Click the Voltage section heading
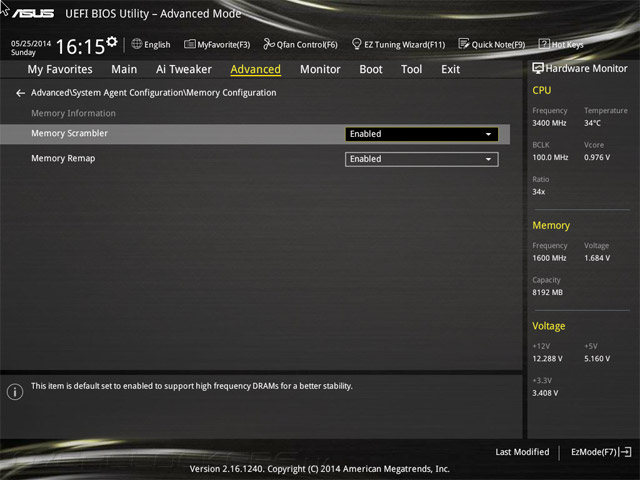The width and height of the screenshot is (640, 480). tap(549, 326)
